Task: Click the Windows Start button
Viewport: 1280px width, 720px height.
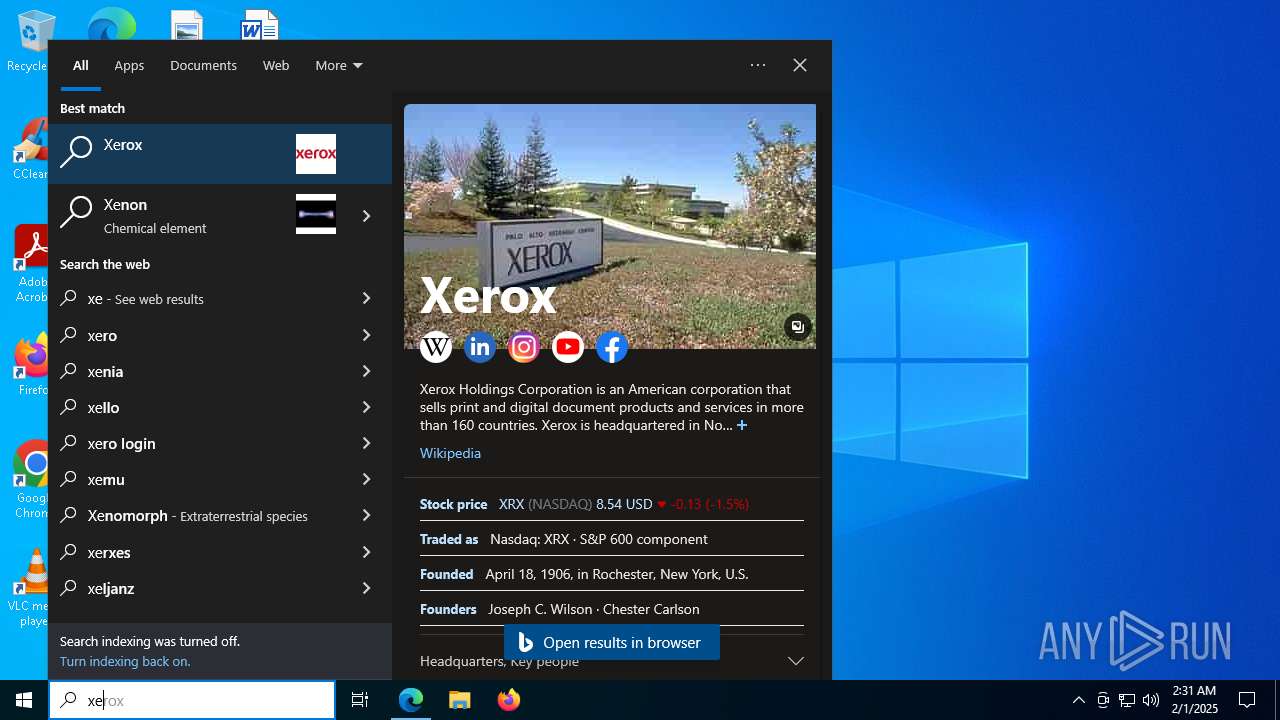Action: tap(24, 700)
